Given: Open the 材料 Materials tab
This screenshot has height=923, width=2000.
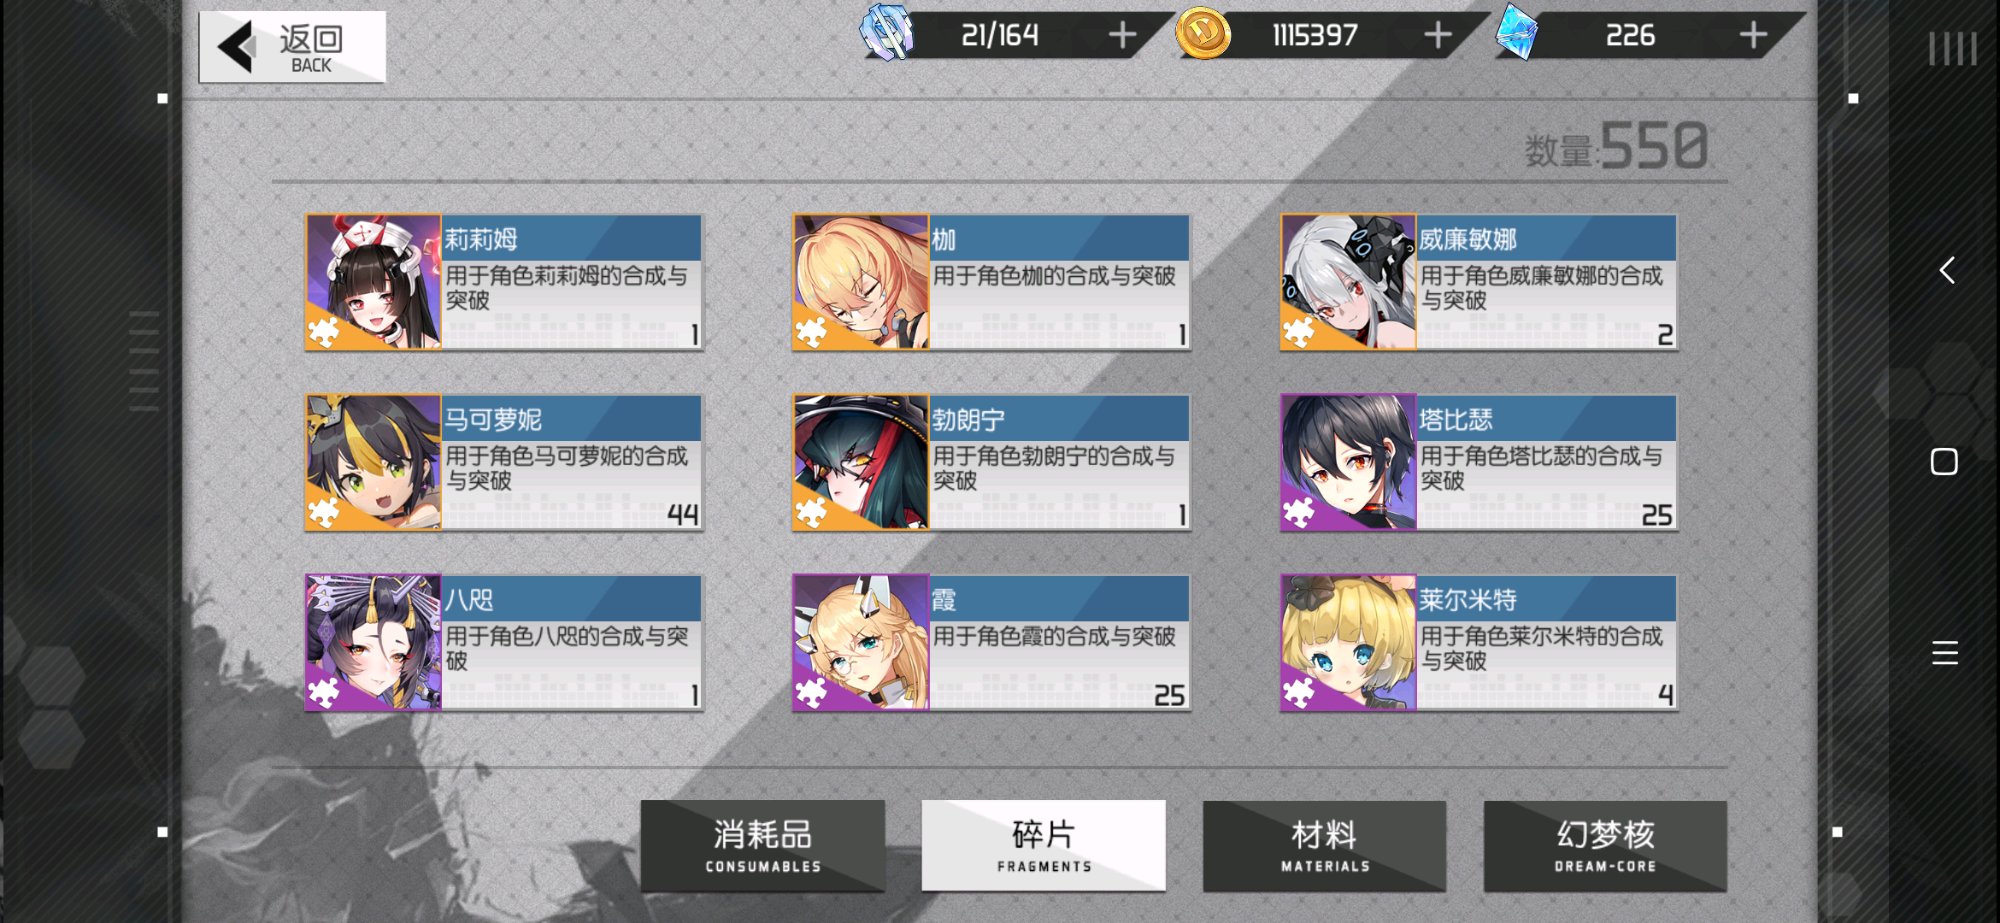Looking at the screenshot, I should [1325, 845].
